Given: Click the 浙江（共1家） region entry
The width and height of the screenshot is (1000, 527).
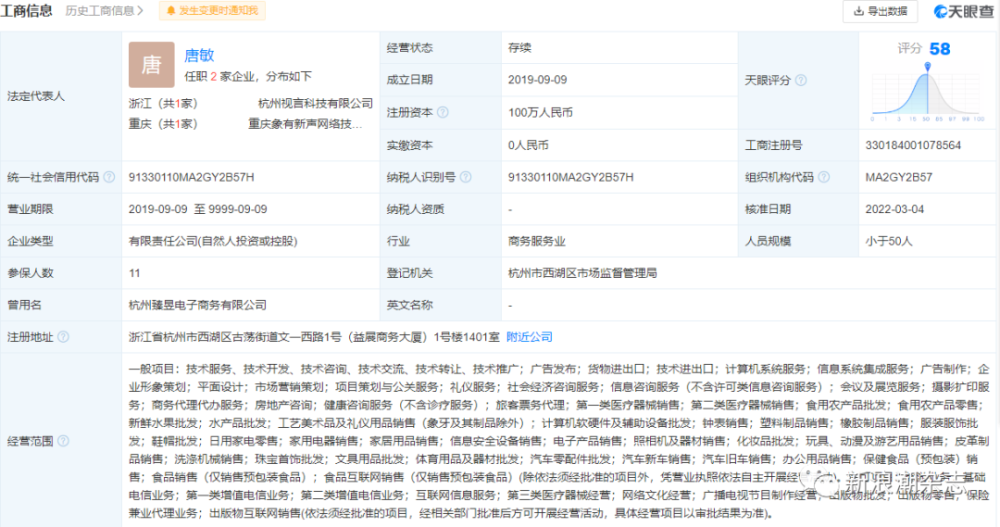Looking at the screenshot, I should pyautogui.click(x=163, y=103).
